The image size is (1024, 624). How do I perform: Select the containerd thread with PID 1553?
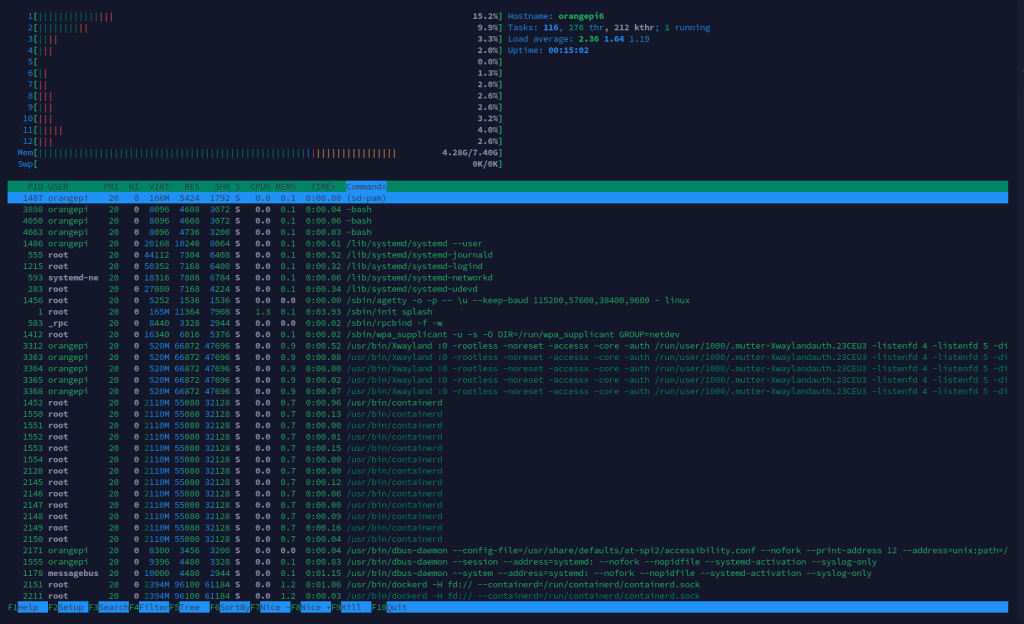click(507, 448)
